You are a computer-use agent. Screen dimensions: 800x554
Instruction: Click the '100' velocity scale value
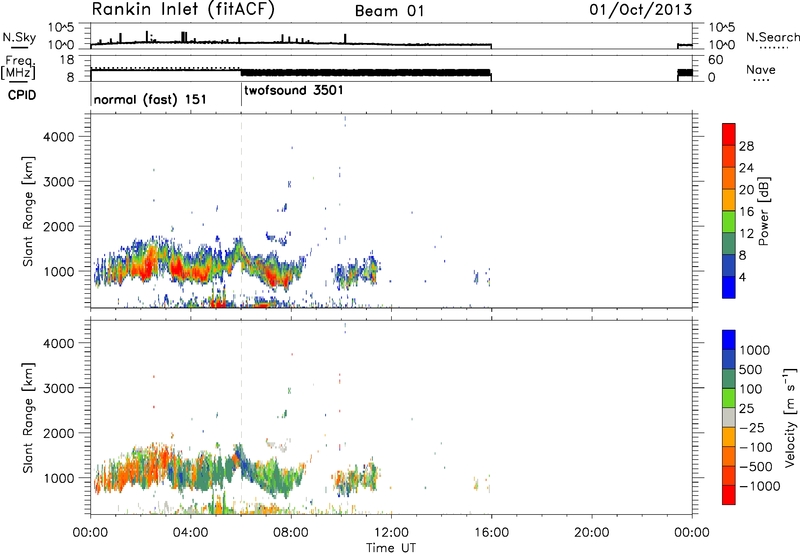[750, 389]
